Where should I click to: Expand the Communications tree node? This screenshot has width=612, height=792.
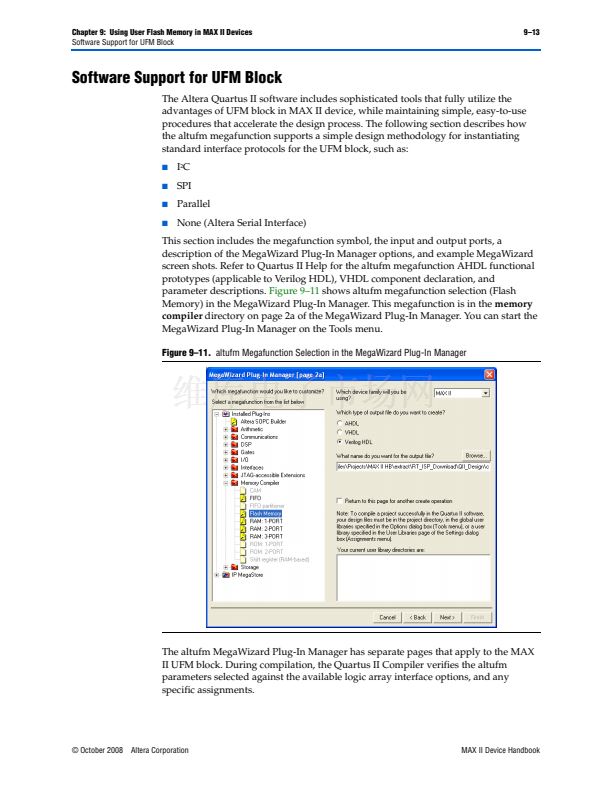[226, 437]
